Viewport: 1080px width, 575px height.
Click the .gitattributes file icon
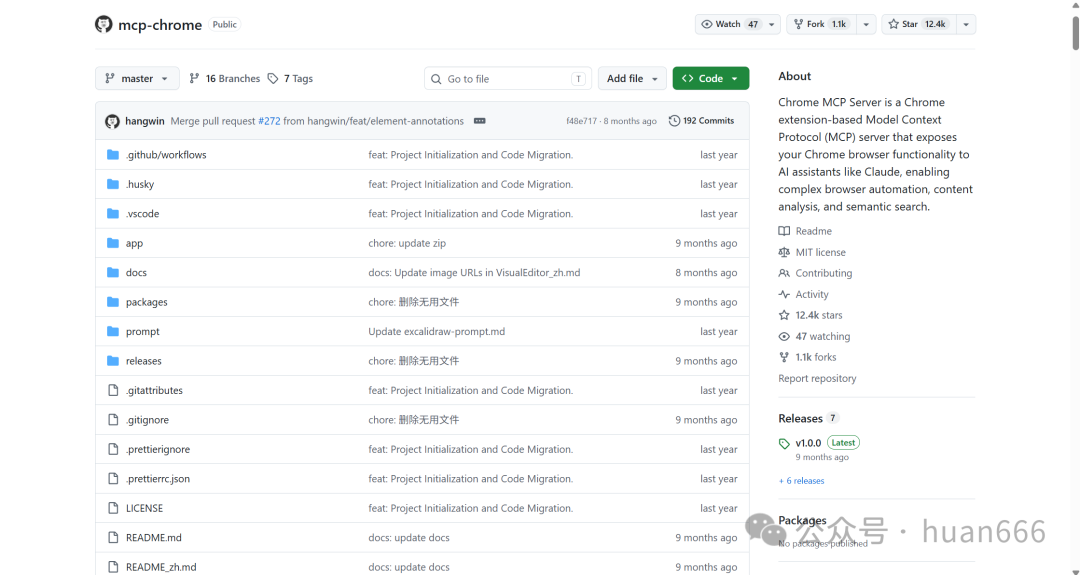click(113, 390)
